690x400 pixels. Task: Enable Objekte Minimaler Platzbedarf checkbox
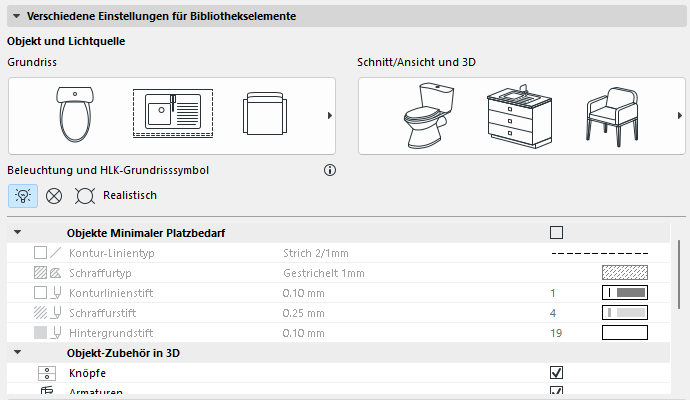click(x=557, y=233)
